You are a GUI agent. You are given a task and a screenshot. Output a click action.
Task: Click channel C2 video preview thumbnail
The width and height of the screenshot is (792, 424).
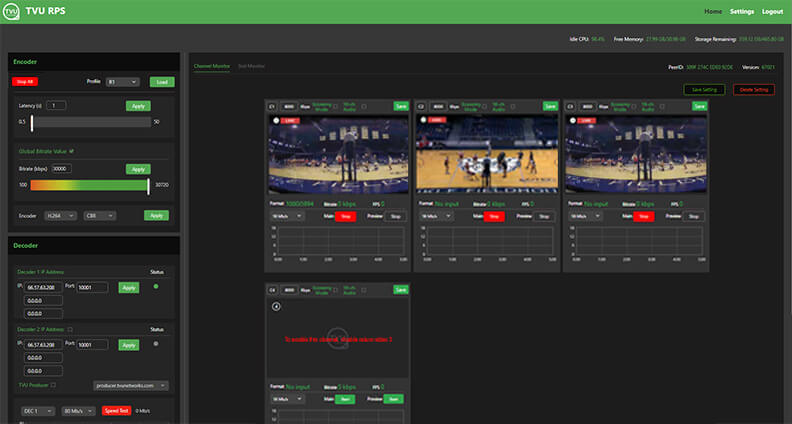tap(487, 153)
